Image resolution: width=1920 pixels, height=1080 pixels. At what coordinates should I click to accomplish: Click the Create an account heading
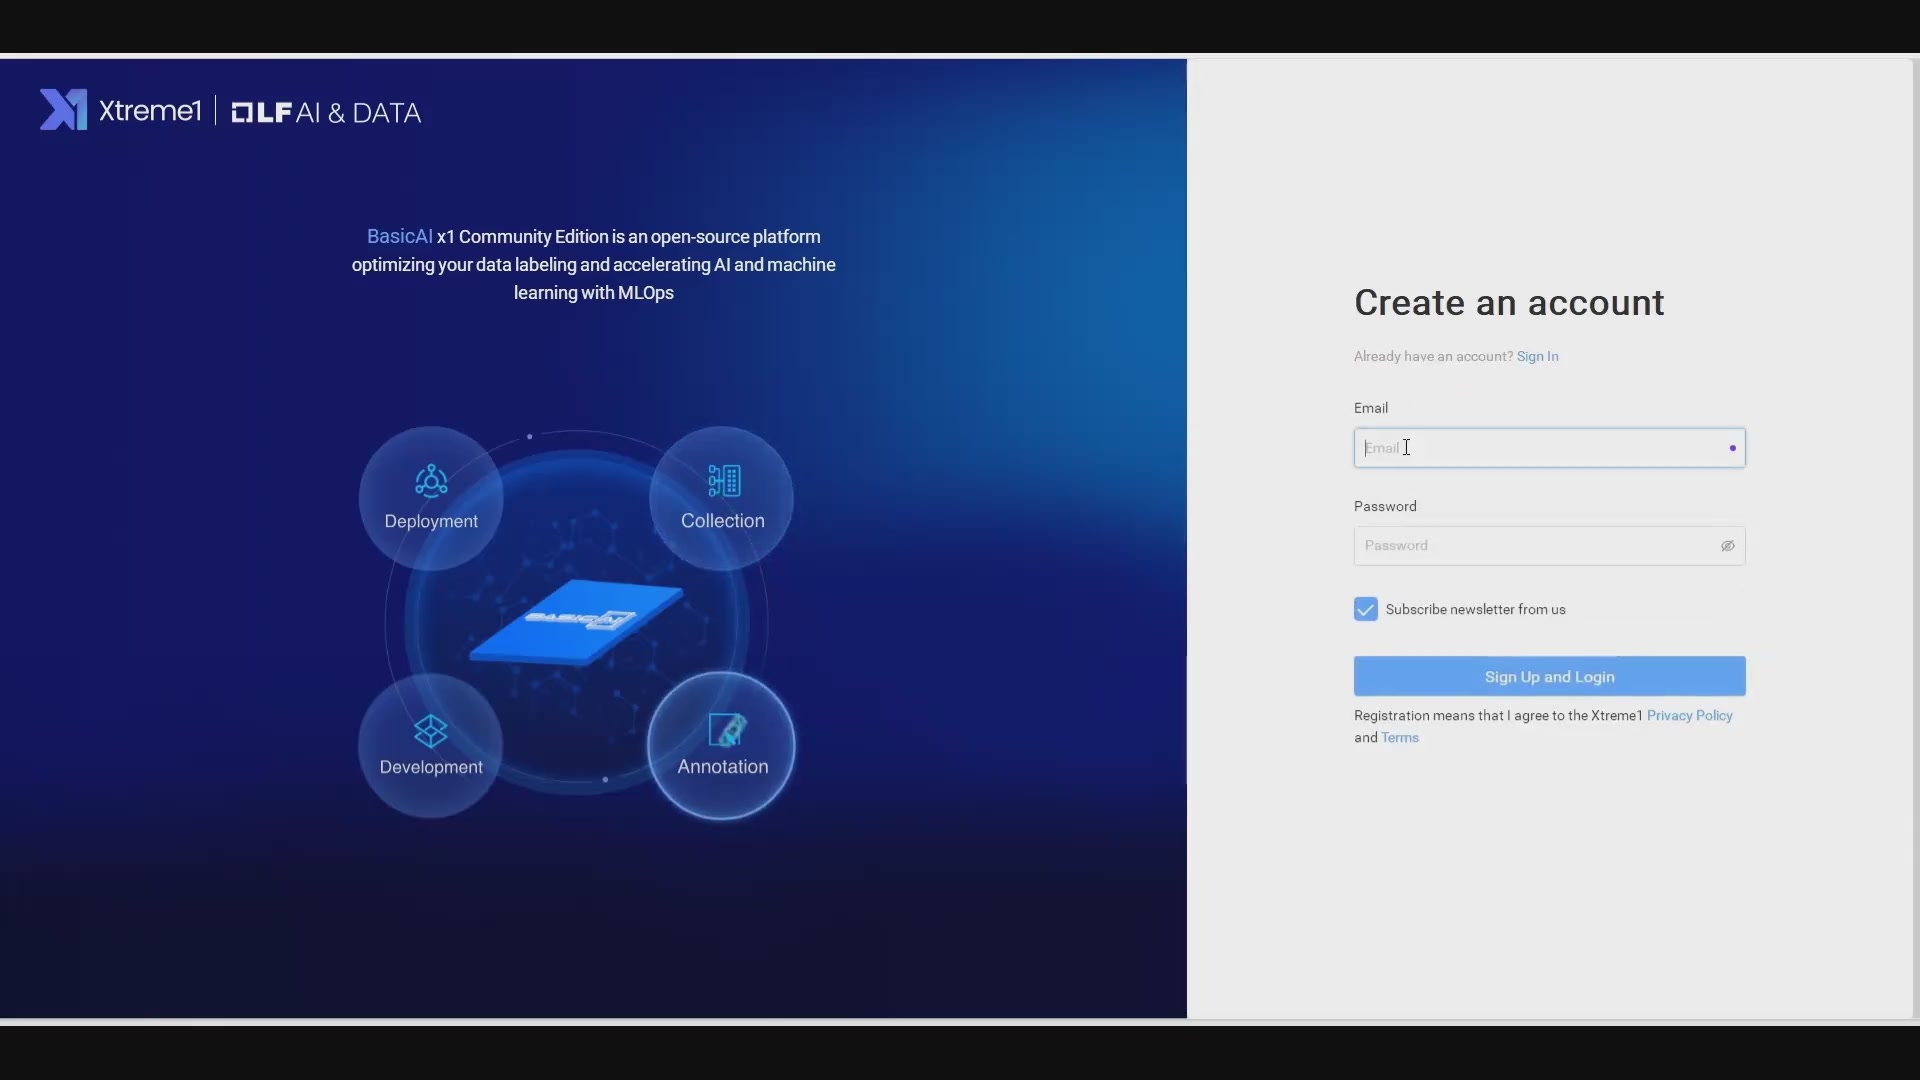click(1508, 303)
